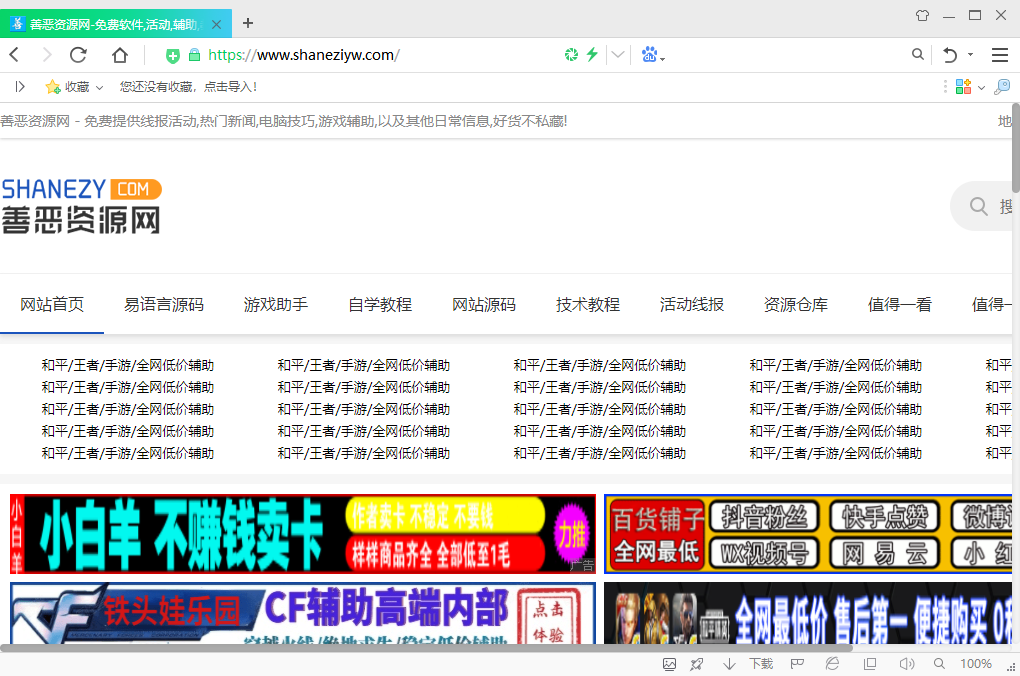Click the rocket boost icon in status bar
The image size is (1020, 676).
click(695, 663)
